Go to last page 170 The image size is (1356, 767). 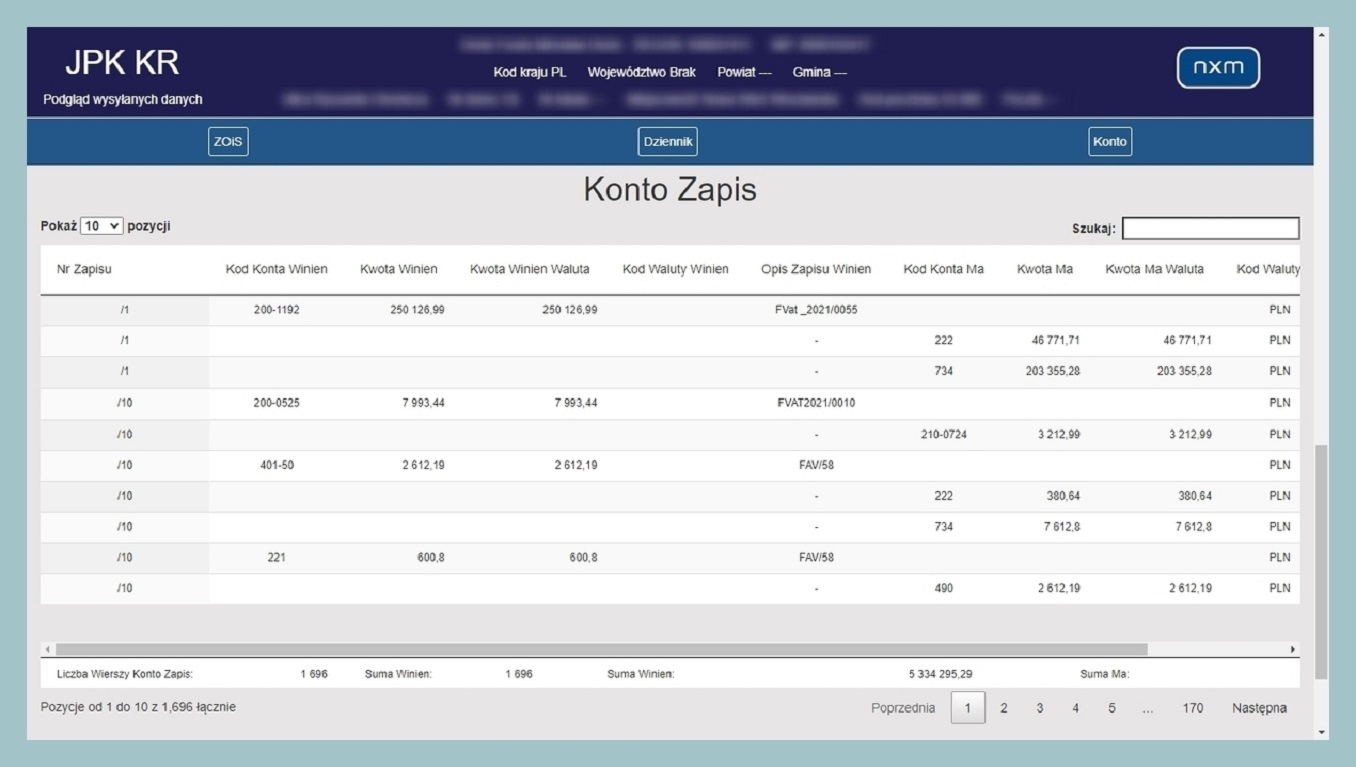point(1192,708)
